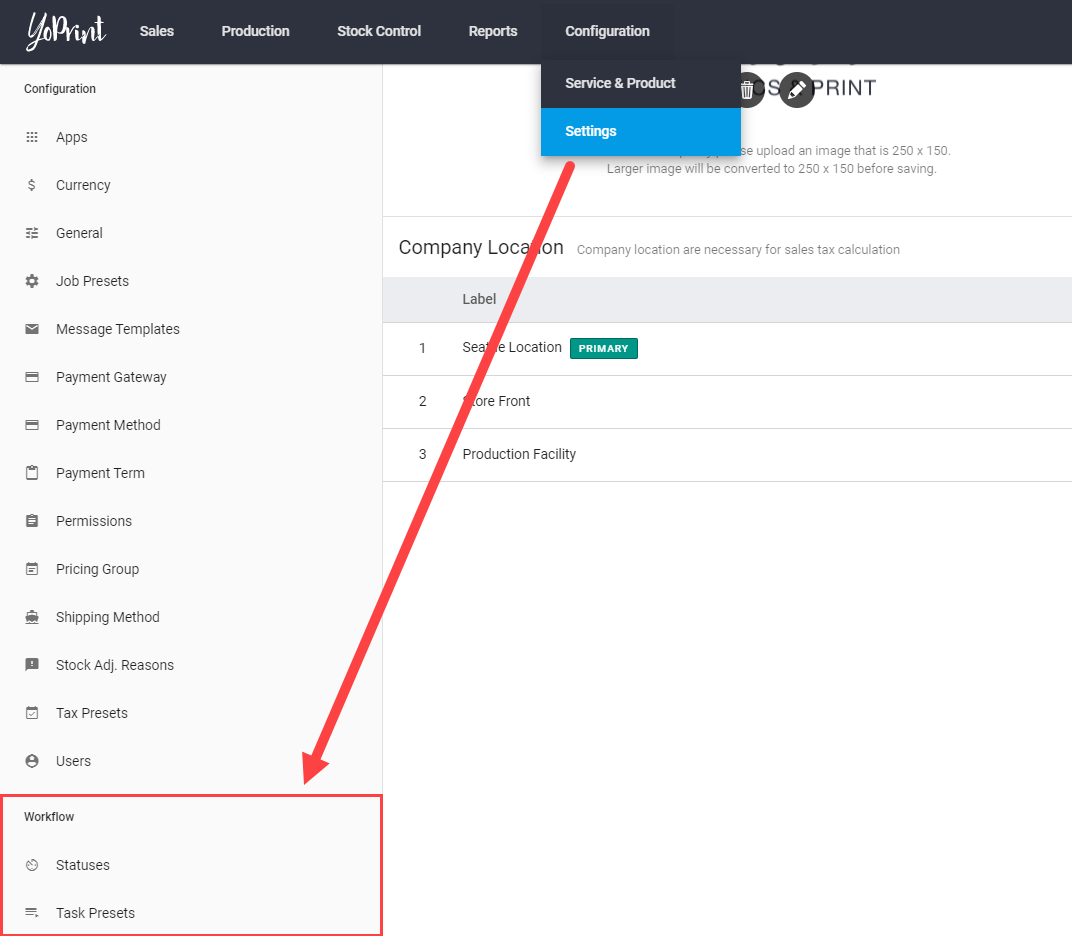
Task: Click row number 3 cell
Action: coord(423,455)
